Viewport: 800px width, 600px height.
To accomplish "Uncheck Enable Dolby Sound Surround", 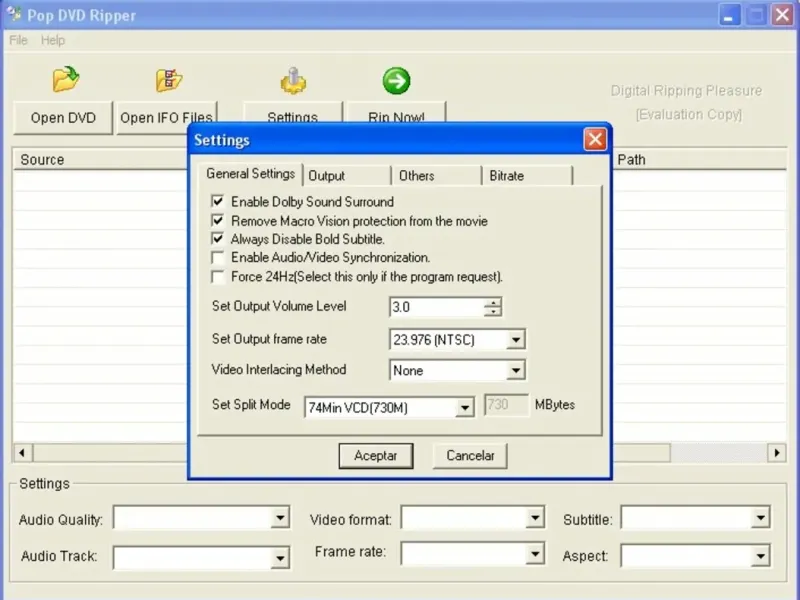I will point(218,201).
